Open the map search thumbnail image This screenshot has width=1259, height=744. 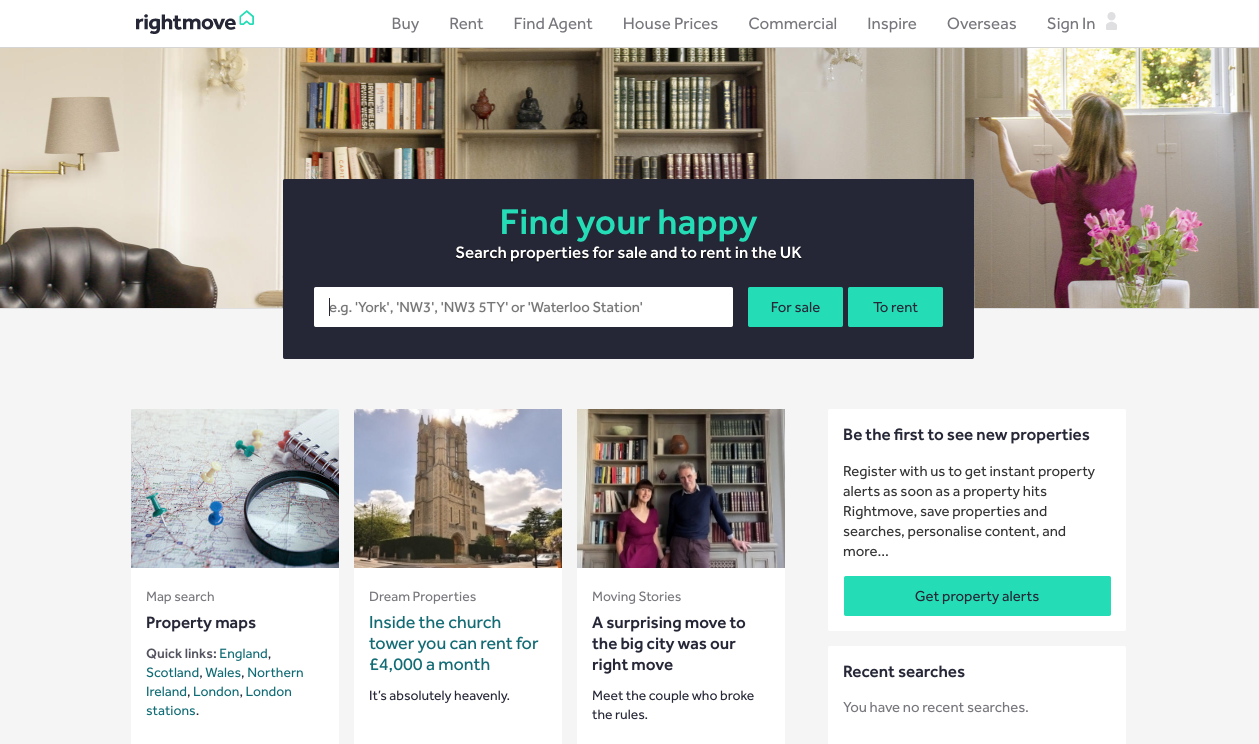(235, 488)
